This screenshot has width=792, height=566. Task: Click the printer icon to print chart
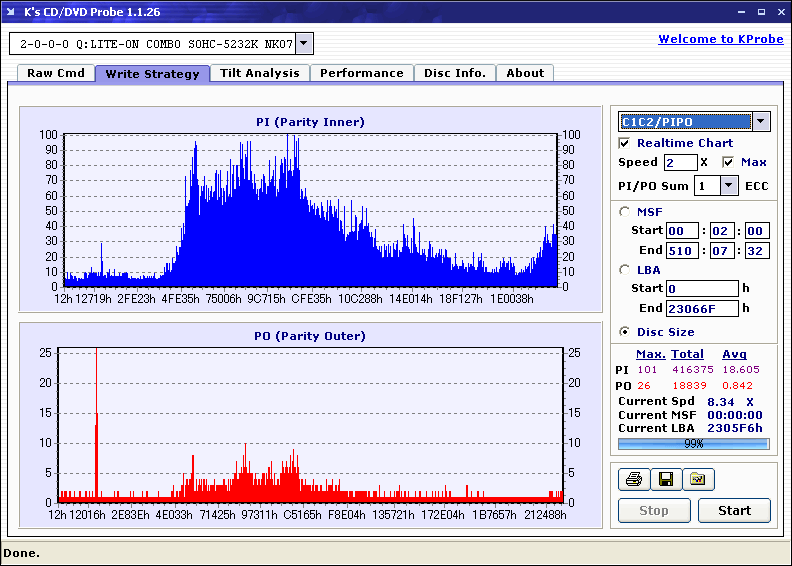tap(633, 480)
